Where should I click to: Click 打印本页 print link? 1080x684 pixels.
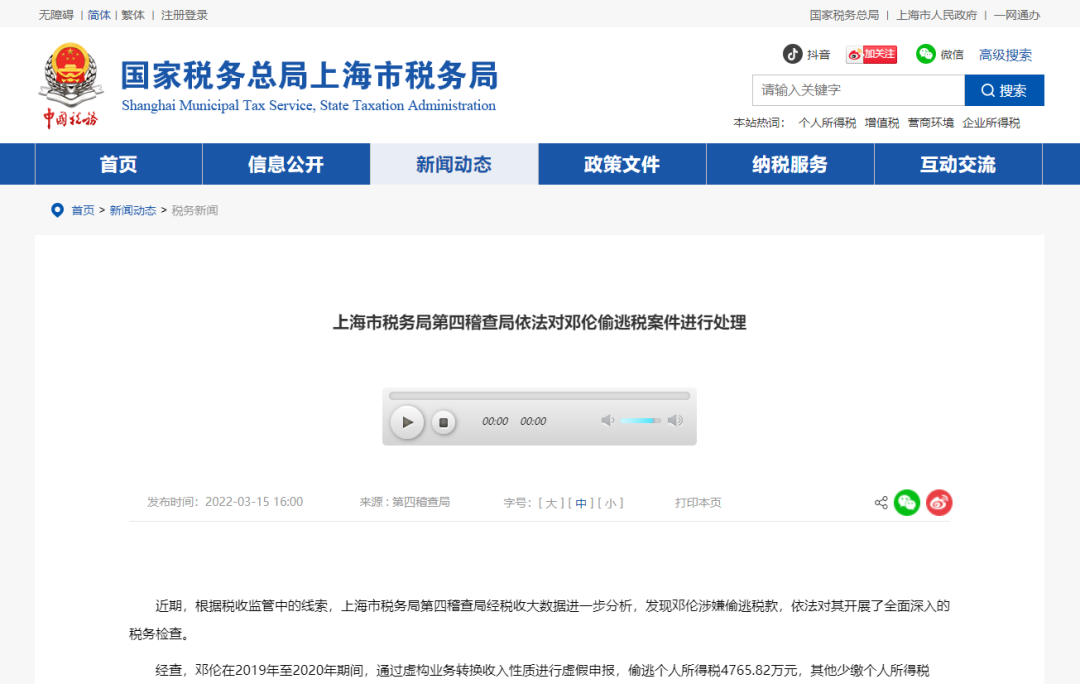click(698, 503)
